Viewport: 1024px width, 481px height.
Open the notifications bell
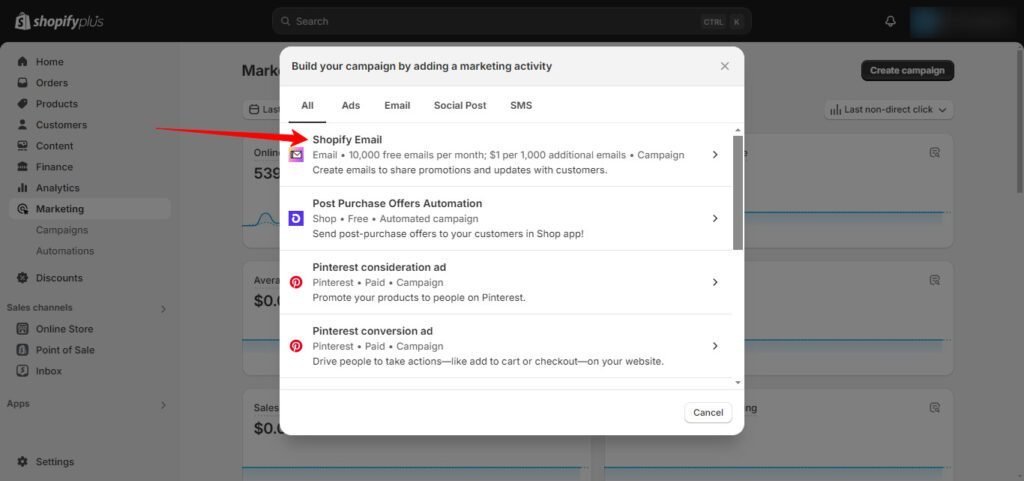click(x=890, y=22)
